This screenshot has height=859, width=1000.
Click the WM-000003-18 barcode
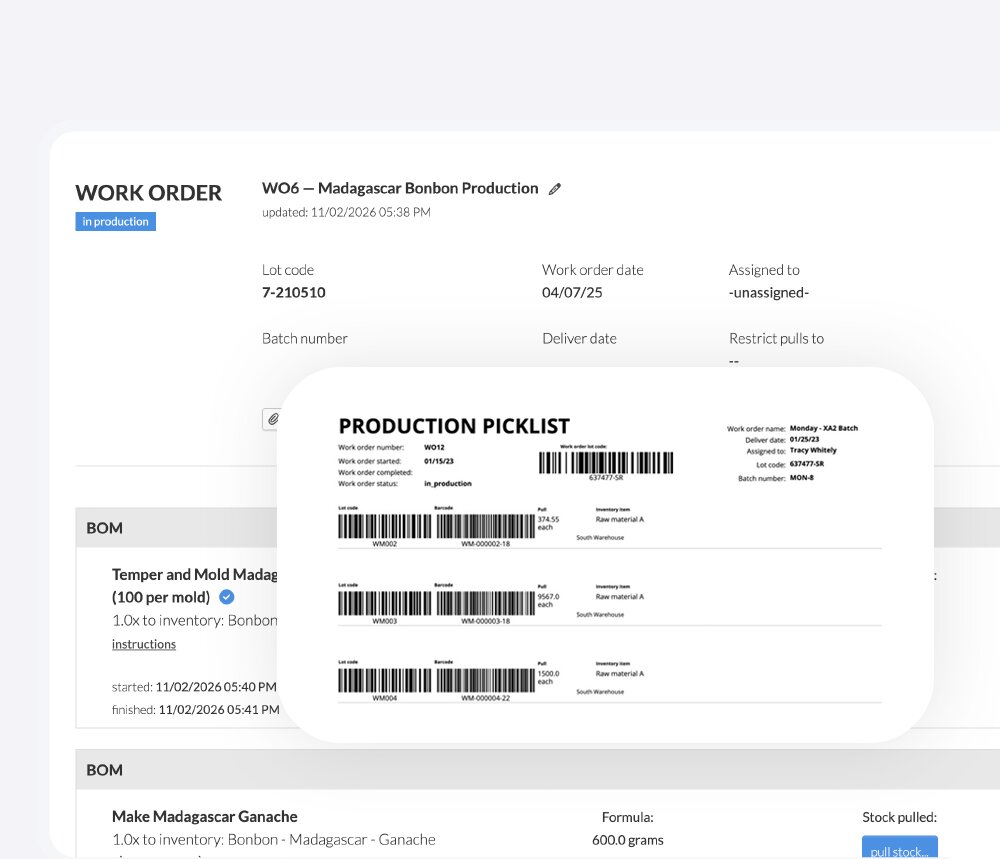coord(485,604)
